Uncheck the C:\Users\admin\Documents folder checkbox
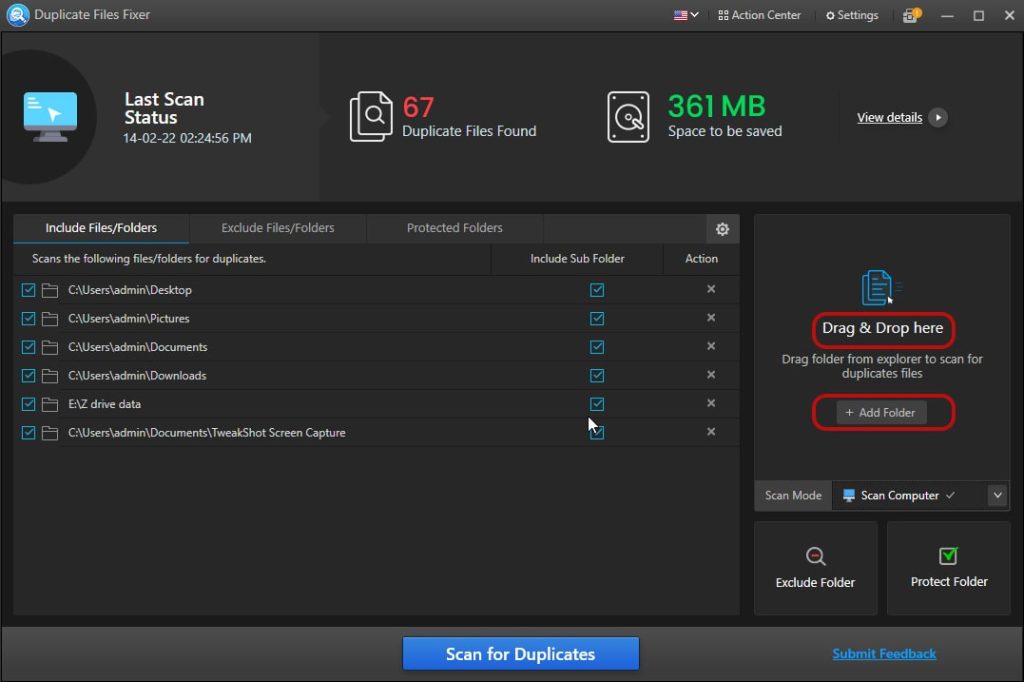1024x682 pixels. click(x=28, y=347)
